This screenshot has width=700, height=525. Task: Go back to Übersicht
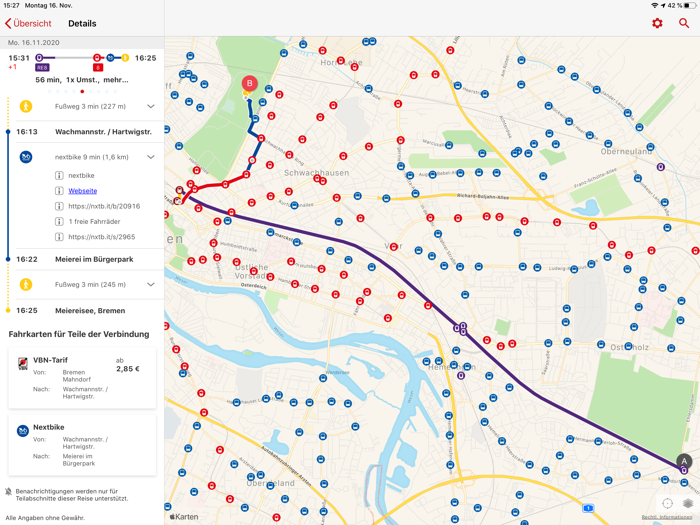click(28, 24)
